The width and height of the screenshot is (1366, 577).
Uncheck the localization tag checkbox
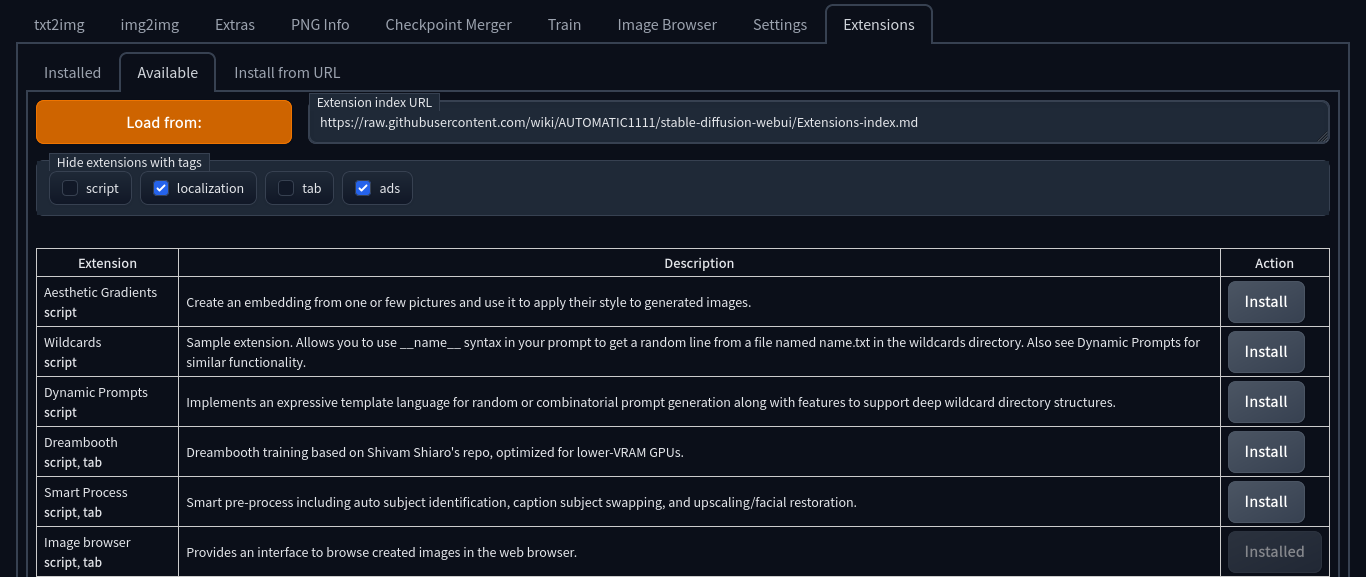tap(161, 188)
